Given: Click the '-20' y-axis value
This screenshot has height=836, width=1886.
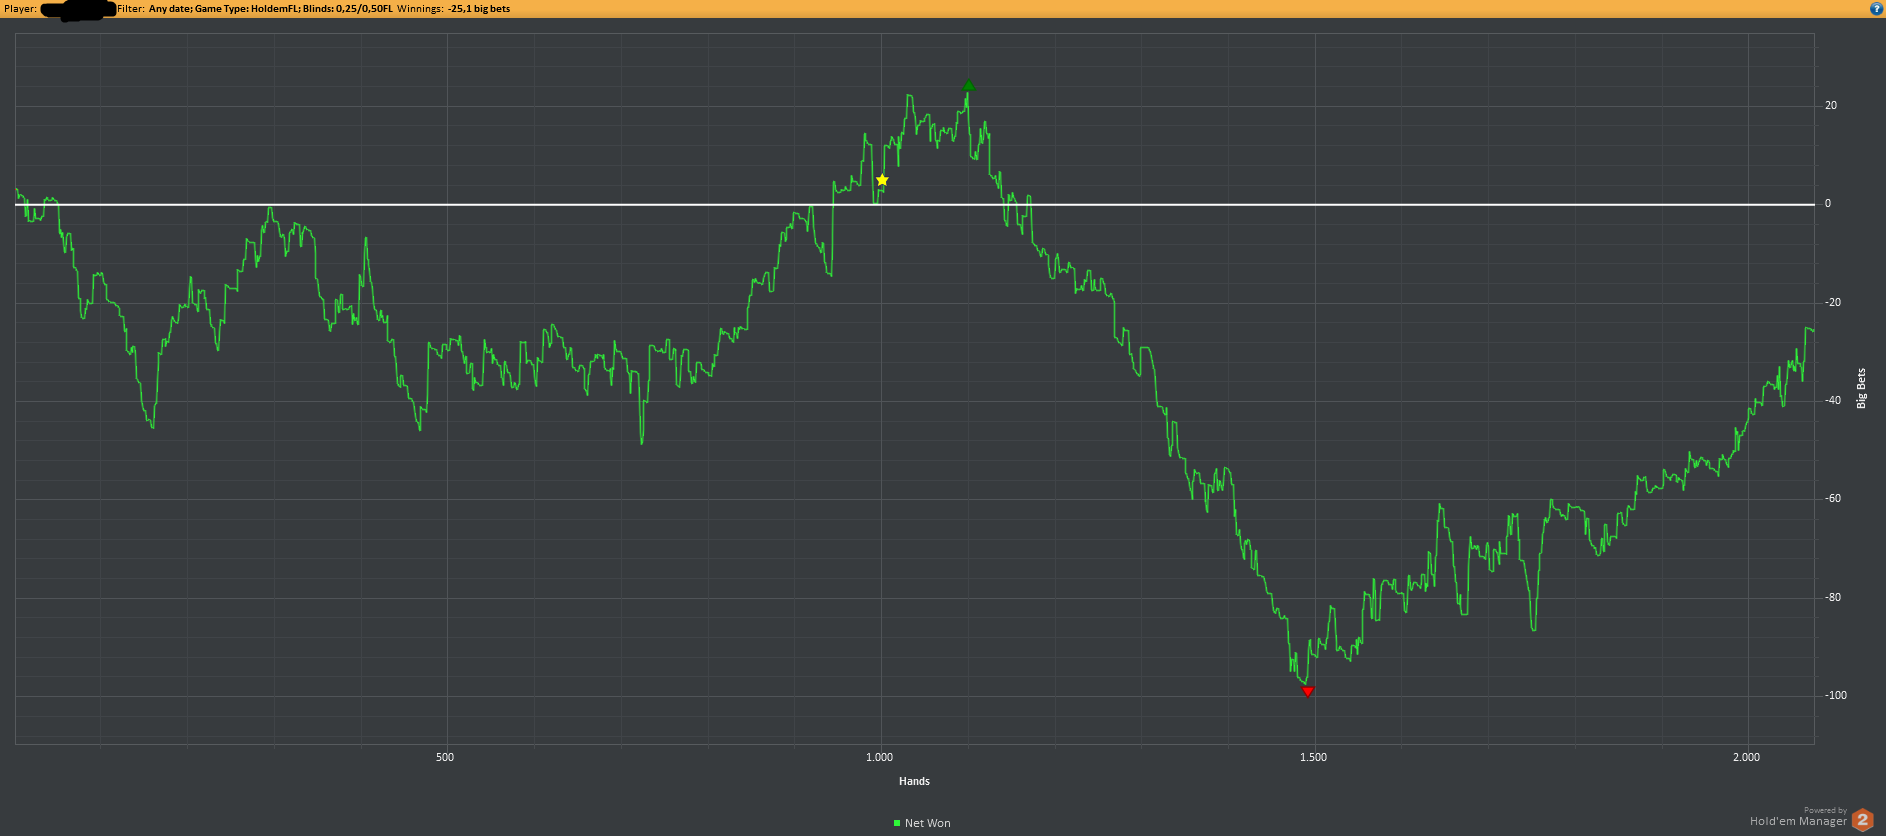Looking at the screenshot, I should (x=1833, y=302).
